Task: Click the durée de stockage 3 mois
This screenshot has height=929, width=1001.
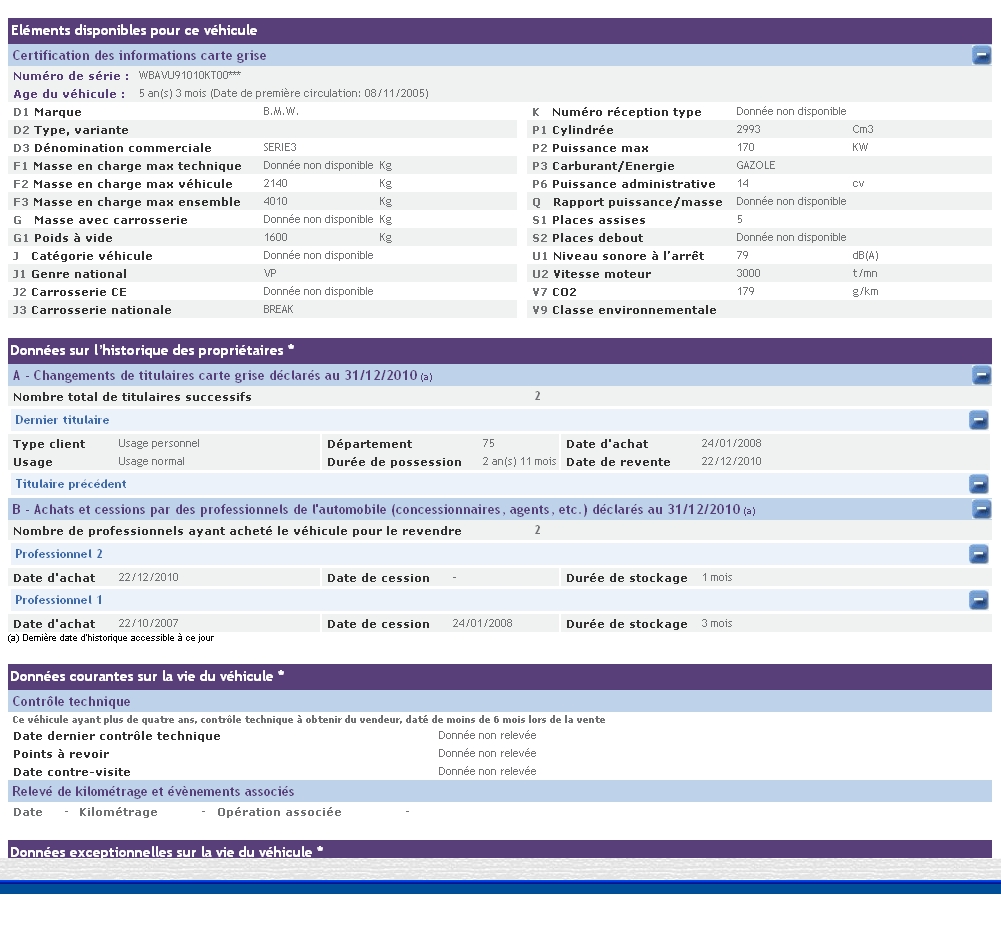Action: pyautogui.click(x=717, y=623)
